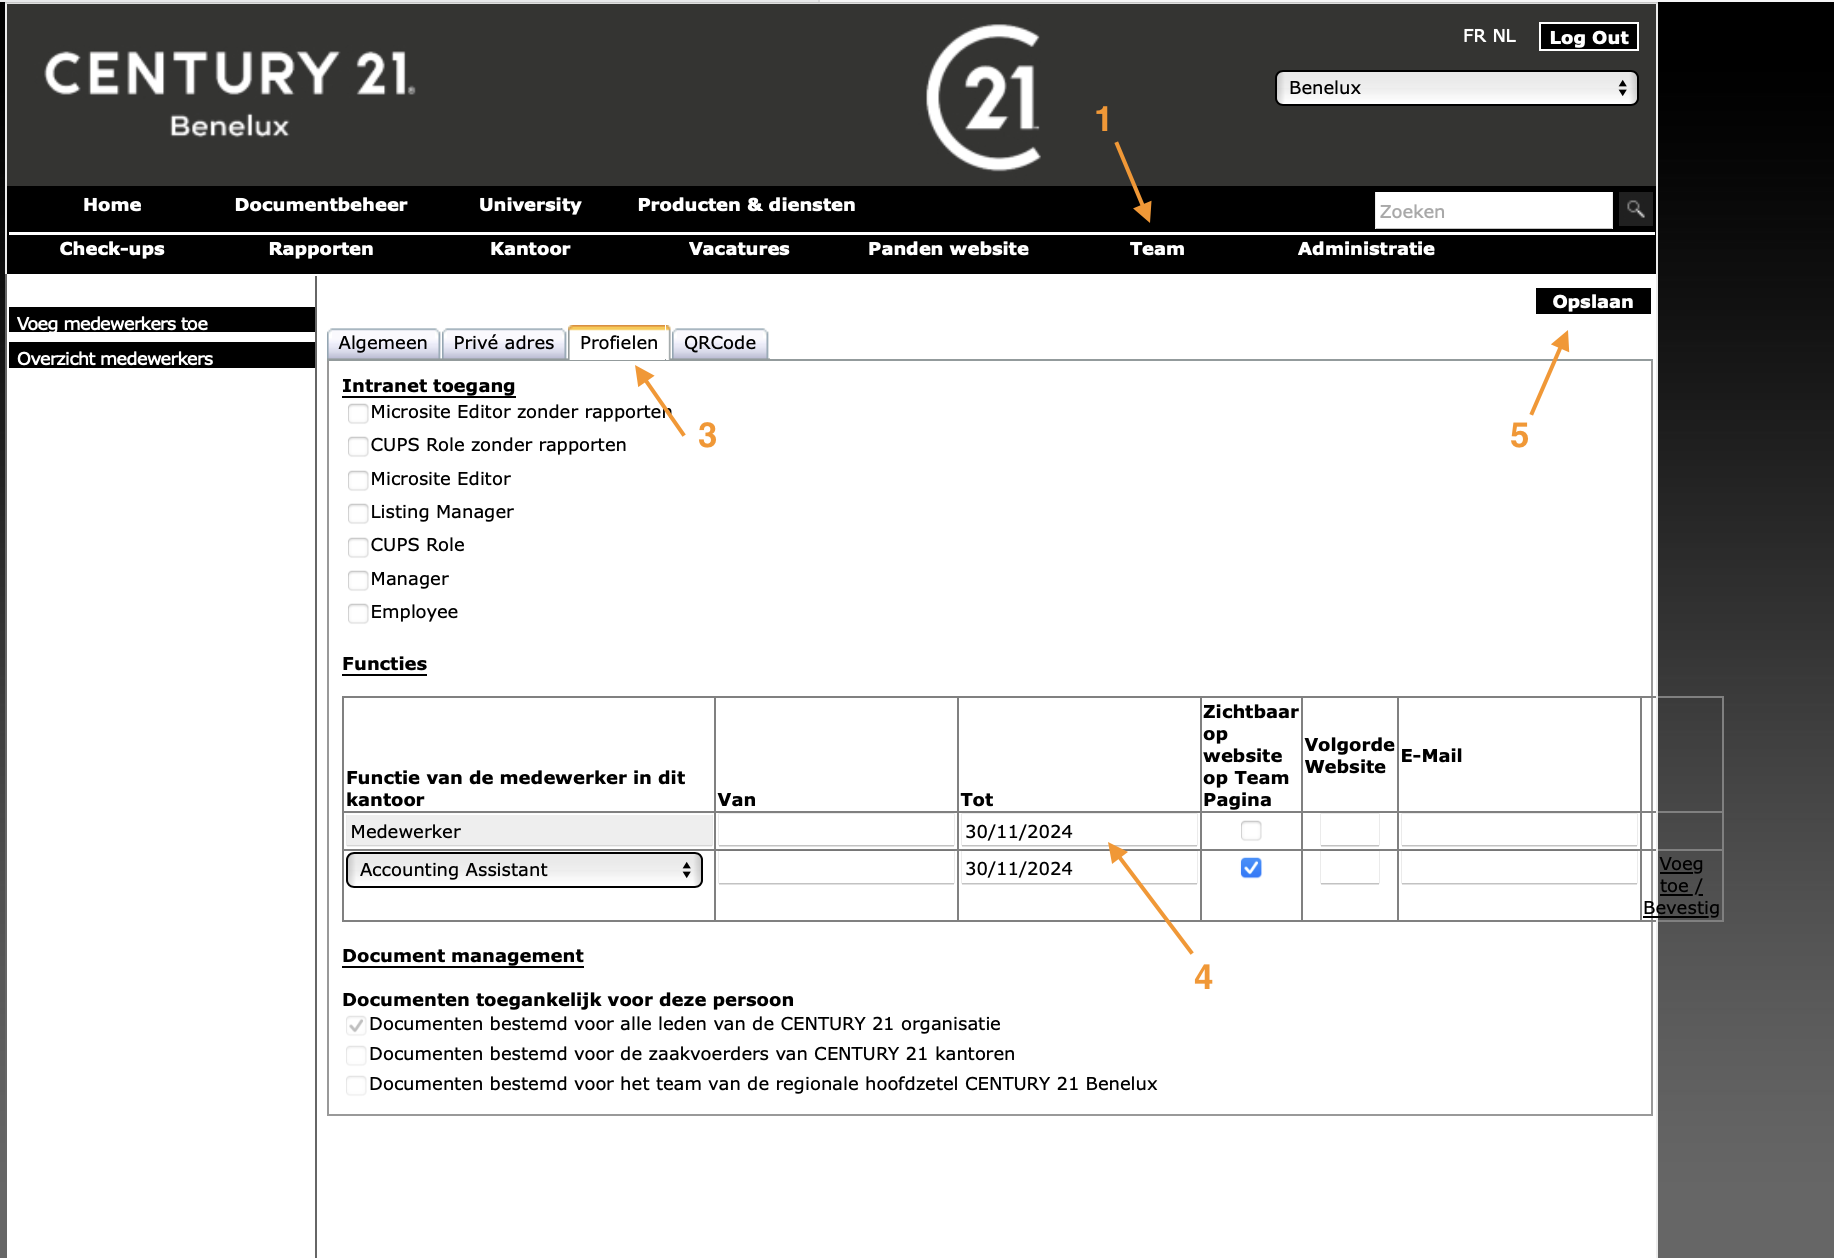Click the Voeg toe / Bevestig link
The image size is (1834, 1258).
(x=1680, y=886)
